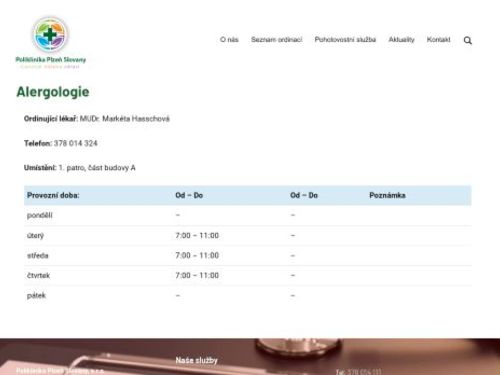Open Pohotovostní služba page
The height and width of the screenshot is (375, 500).
click(345, 40)
